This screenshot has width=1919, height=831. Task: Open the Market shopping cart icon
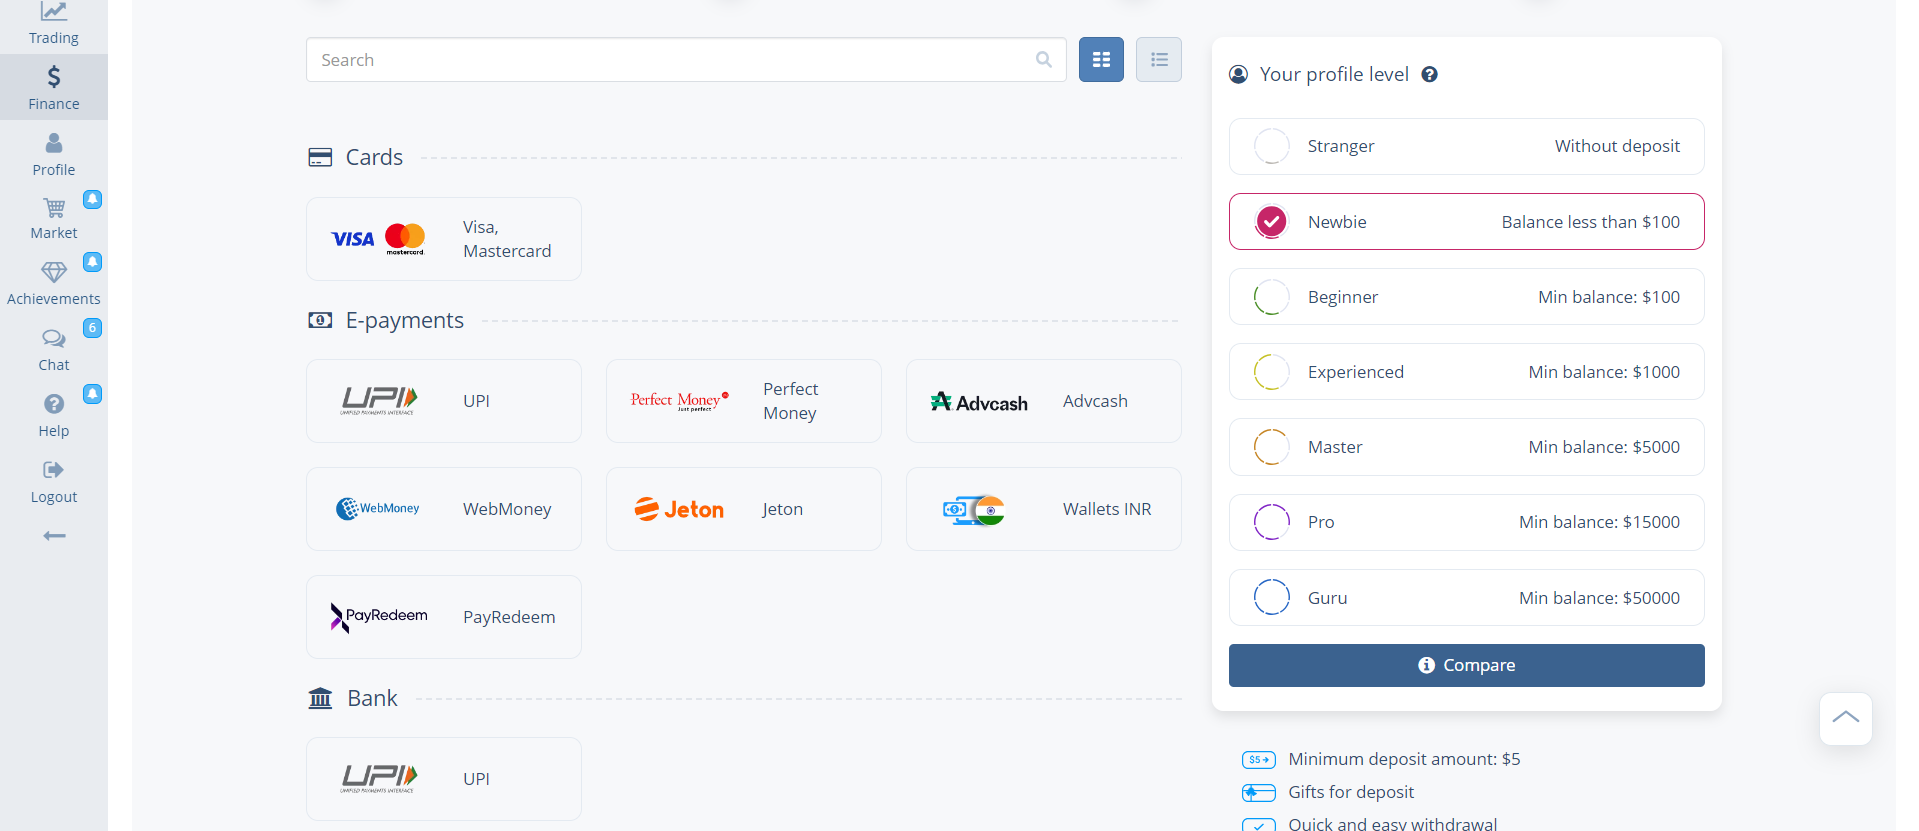[x=54, y=208]
